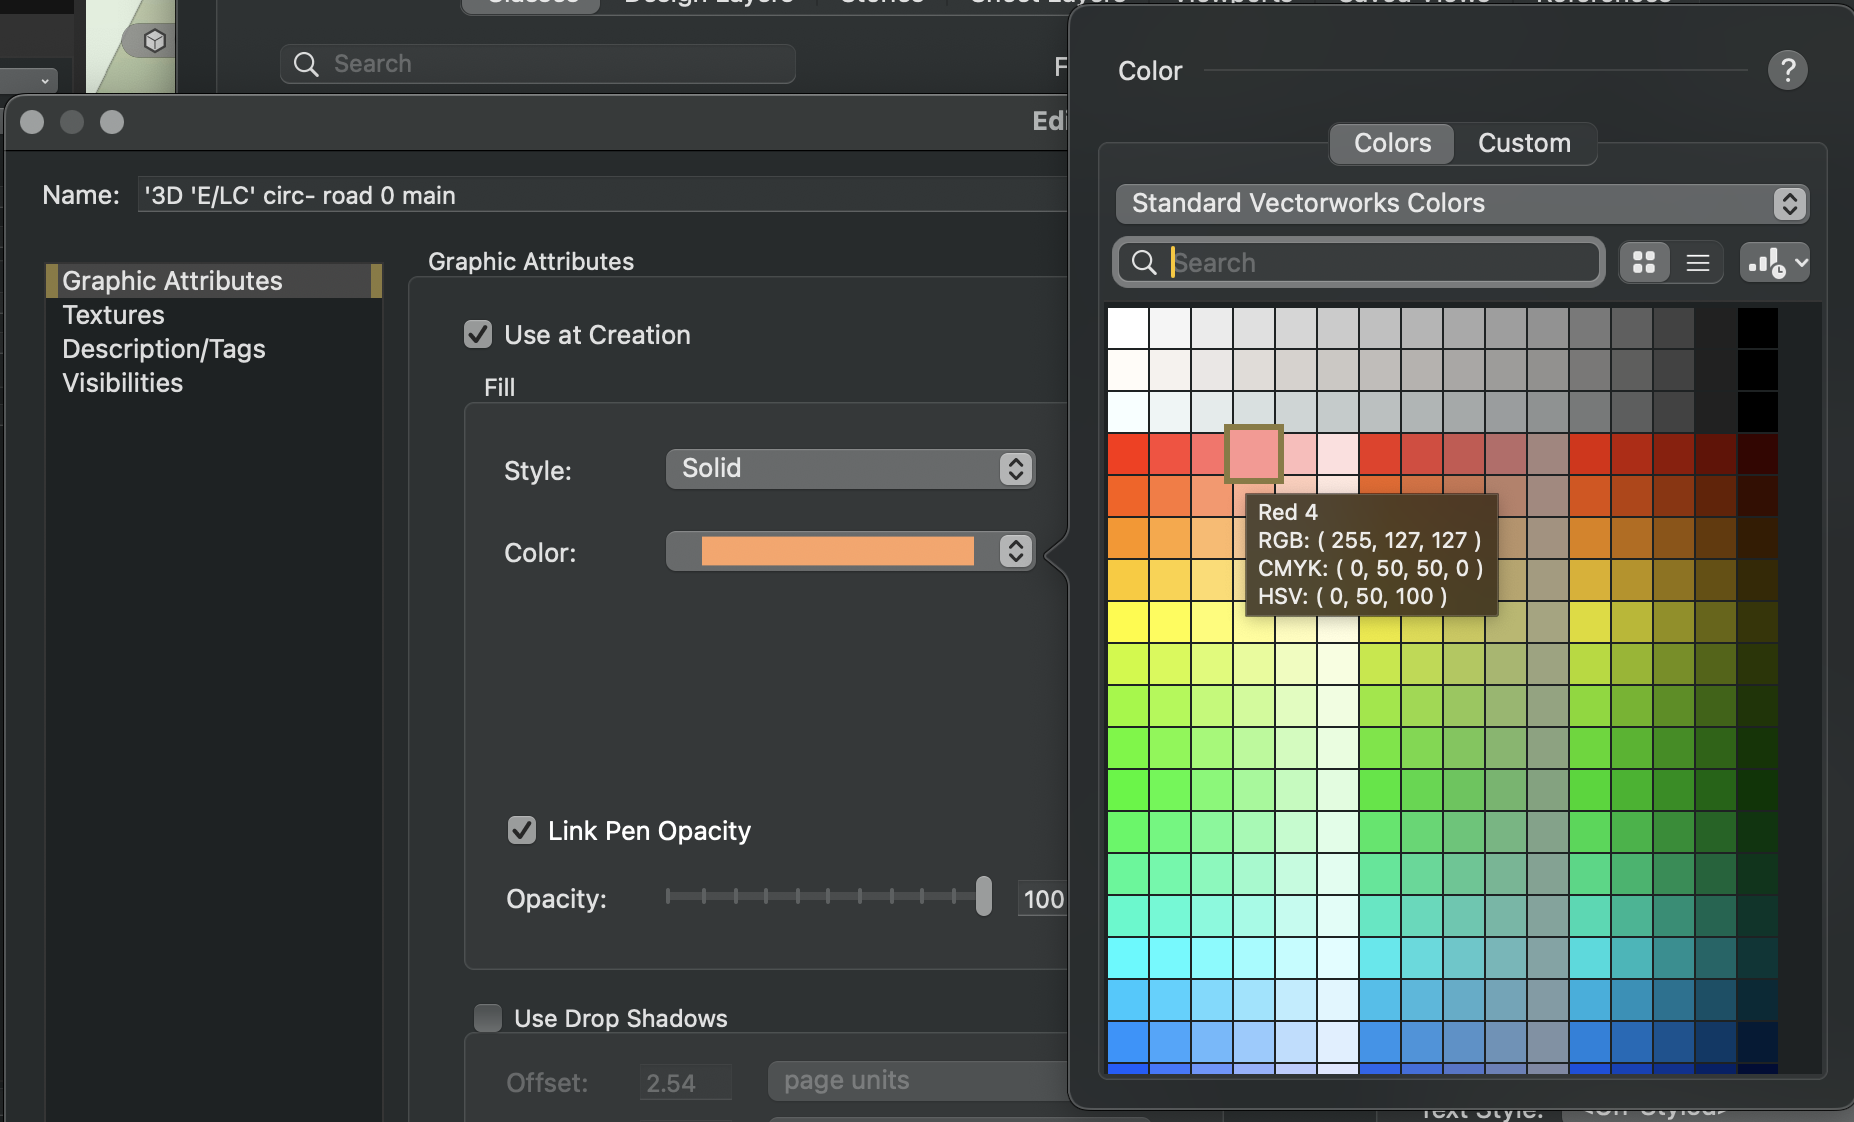Uncheck the Use at Creation checkbox

click(x=478, y=334)
